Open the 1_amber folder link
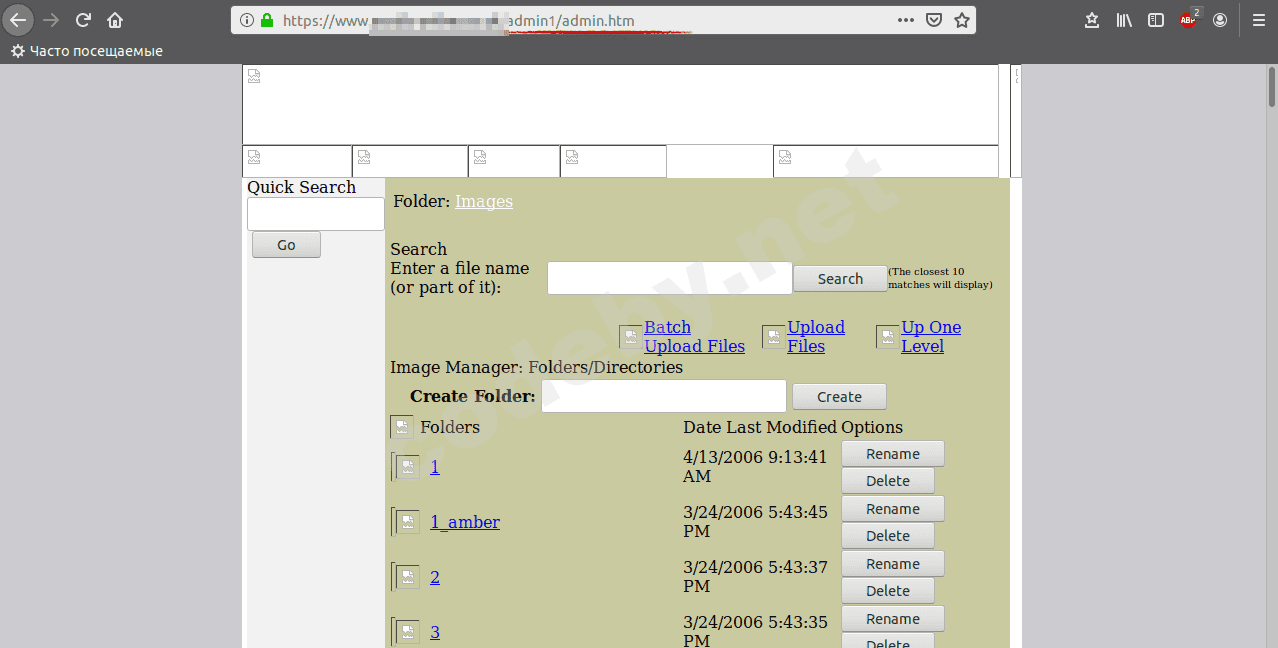 [x=465, y=522]
